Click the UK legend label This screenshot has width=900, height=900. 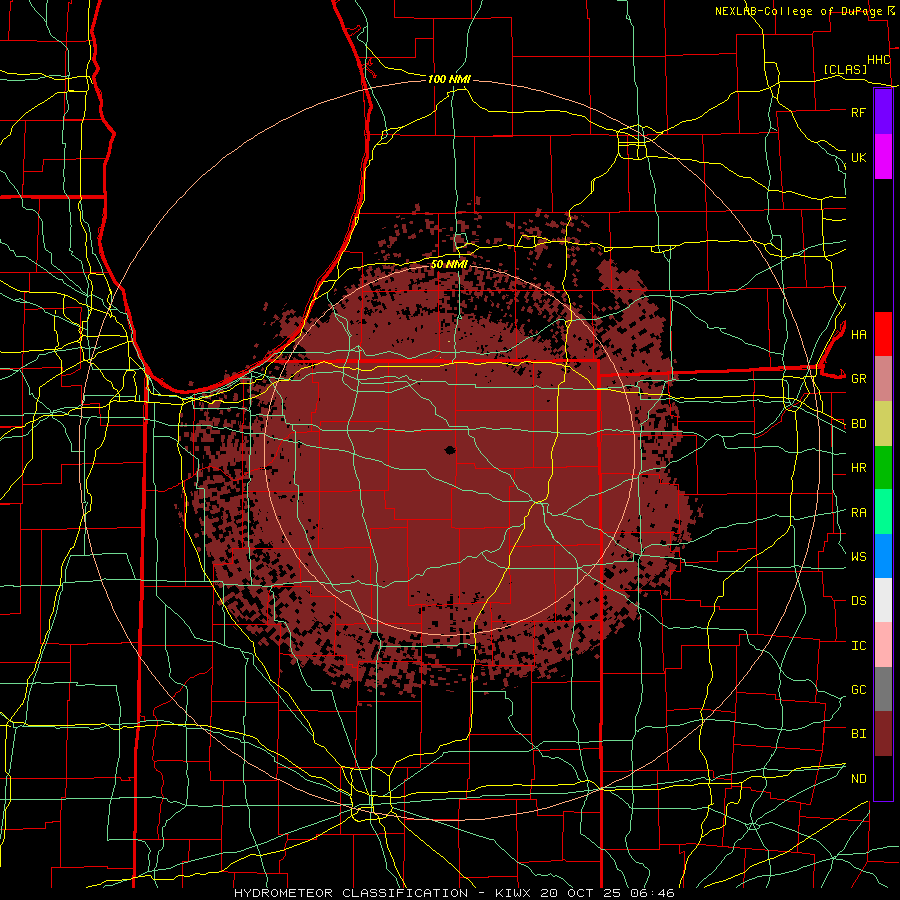(x=858, y=157)
